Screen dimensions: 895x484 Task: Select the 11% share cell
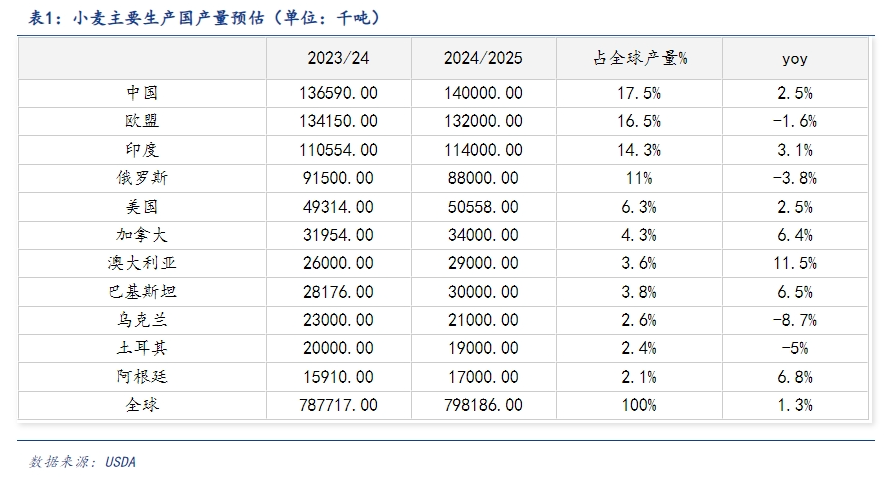pos(639,178)
